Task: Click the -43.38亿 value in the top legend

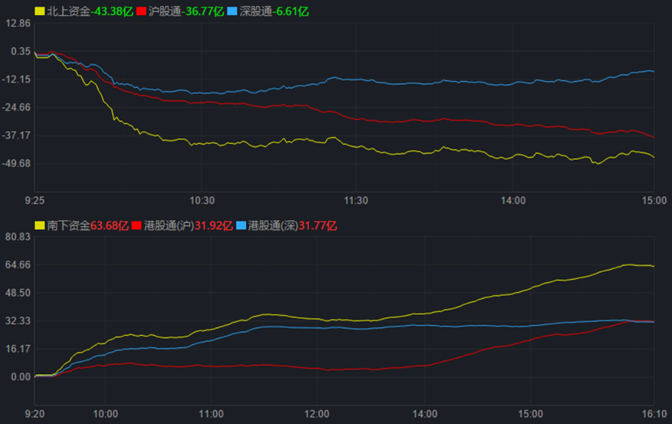Action: click(x=111, y=11)
